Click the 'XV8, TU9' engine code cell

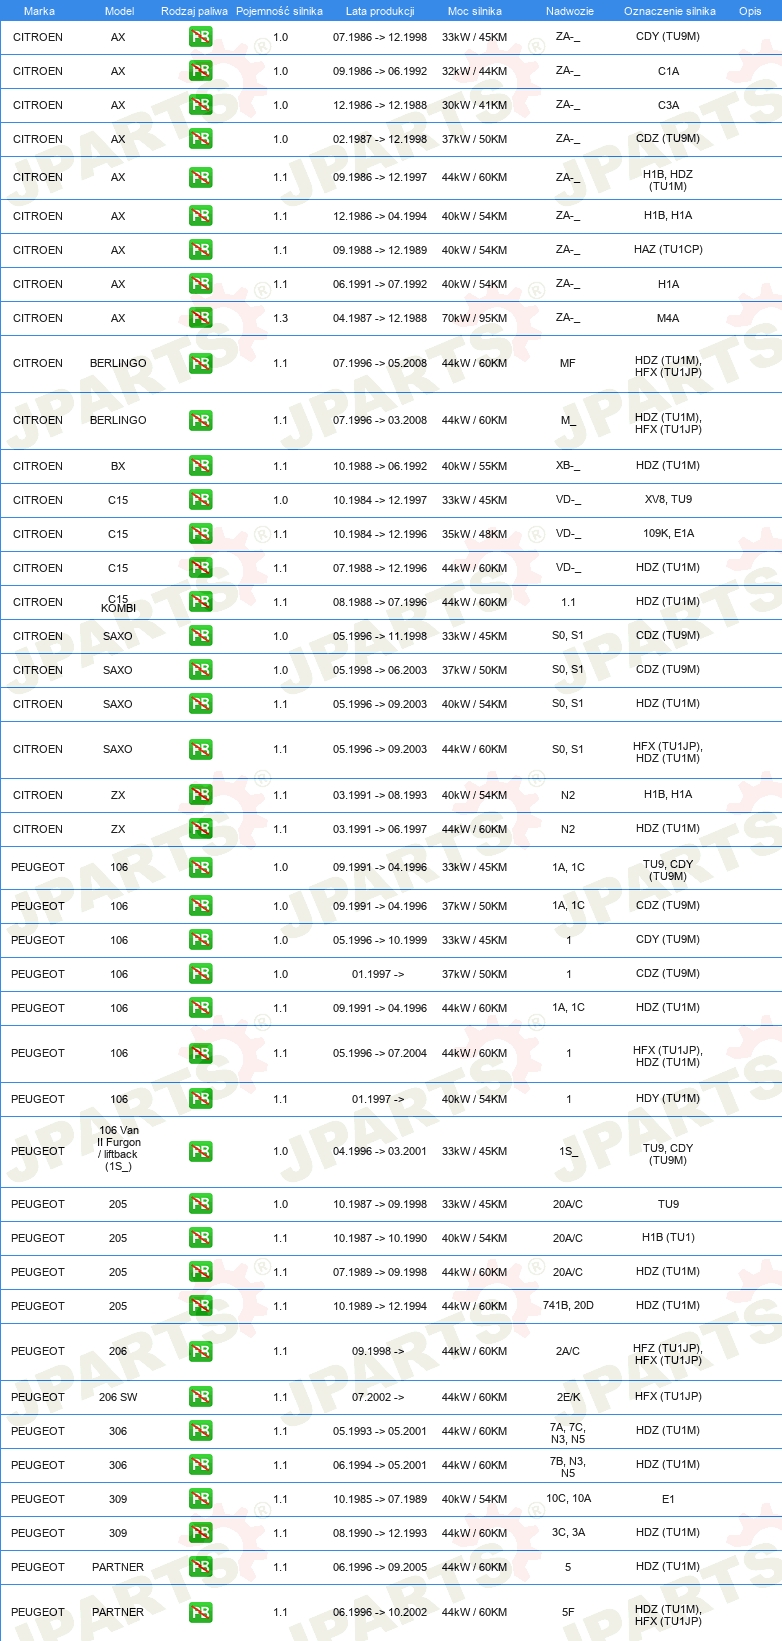point(668,500)
